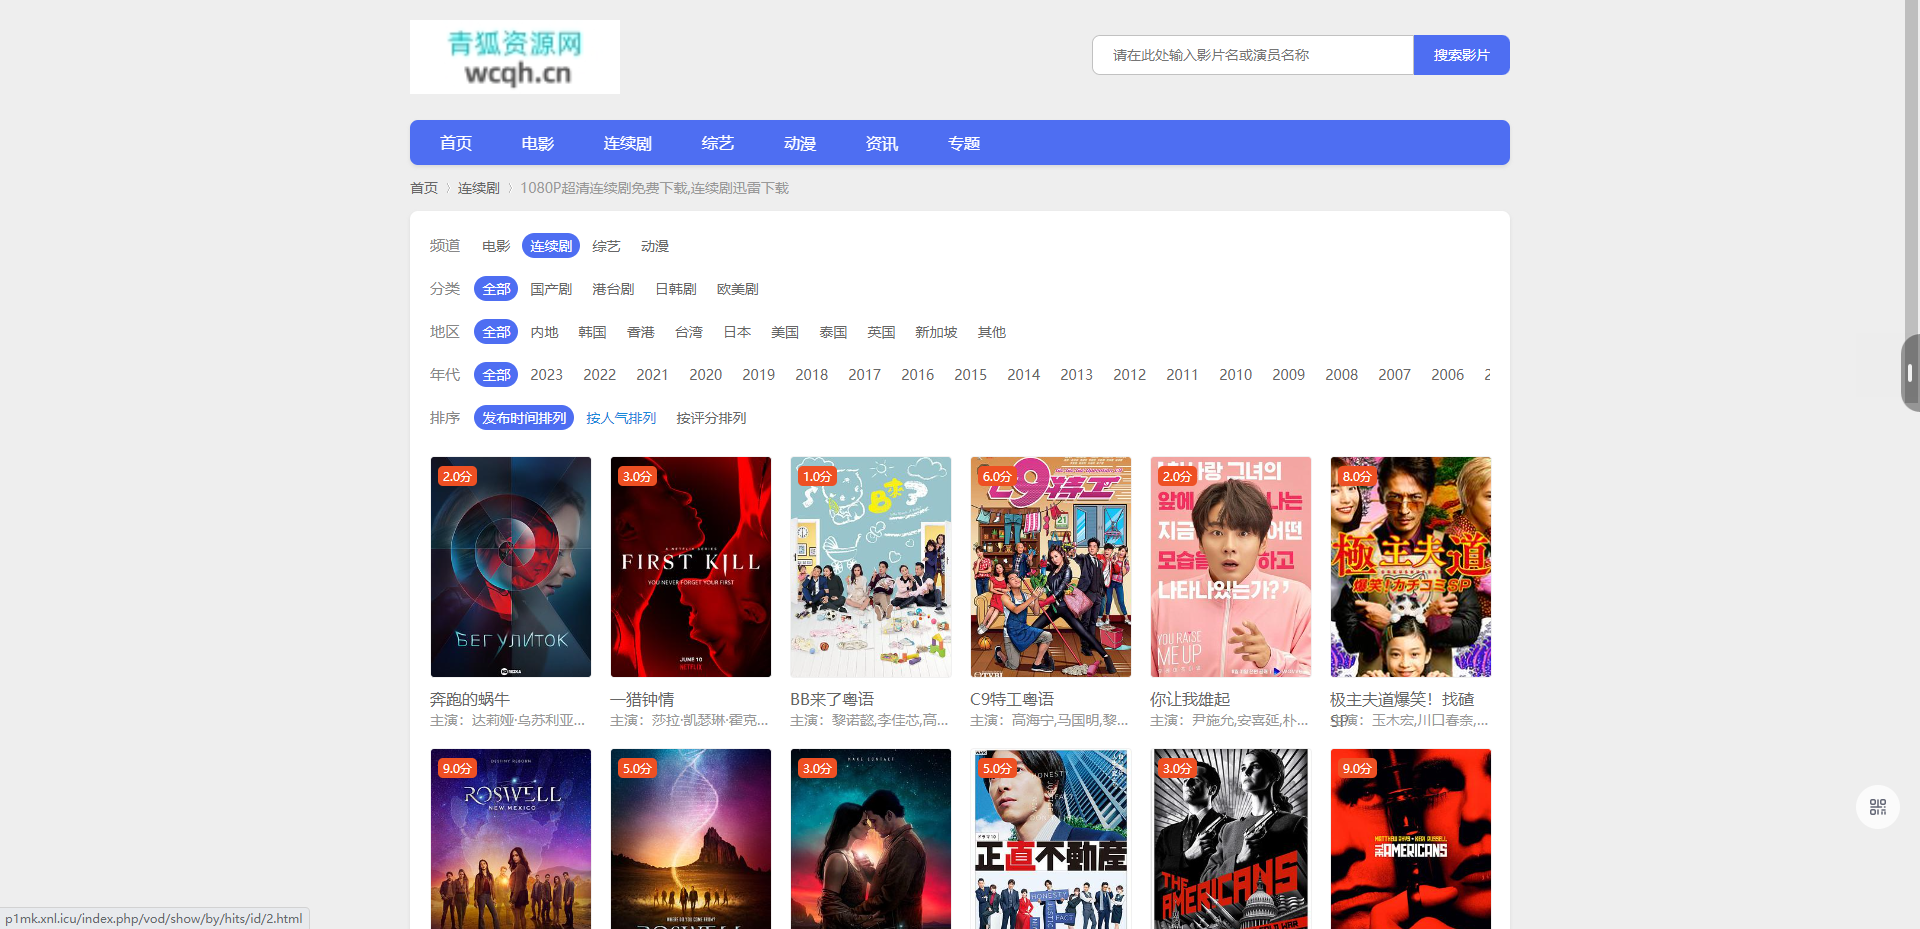The height and width of the screenshot is (929, 1920).
Task: Filter region by 韩国
Action: (592, 332)
